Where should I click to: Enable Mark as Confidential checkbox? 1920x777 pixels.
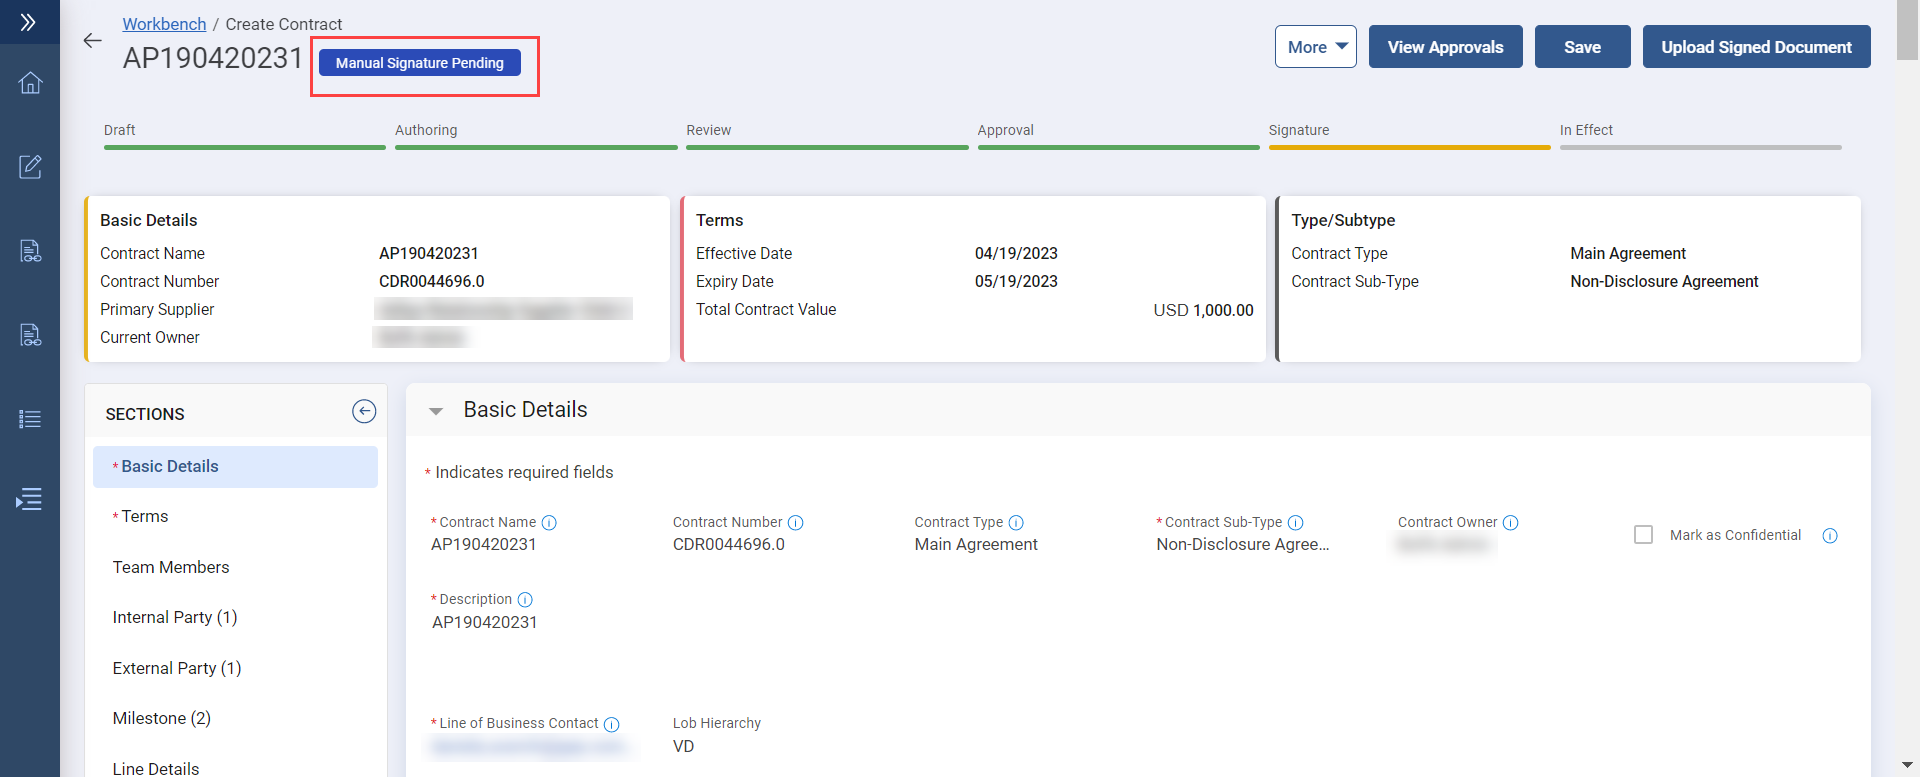pos(1643,535)
